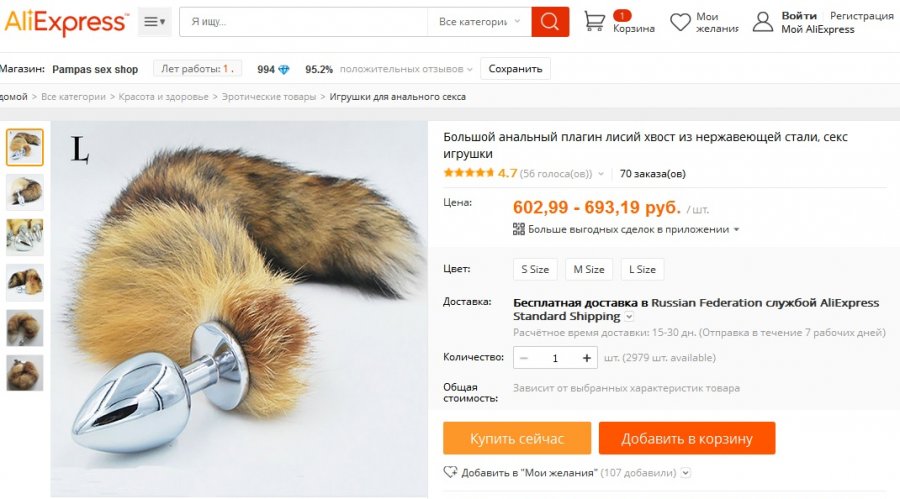Open the wishlist heart icon

coord(681,22)
